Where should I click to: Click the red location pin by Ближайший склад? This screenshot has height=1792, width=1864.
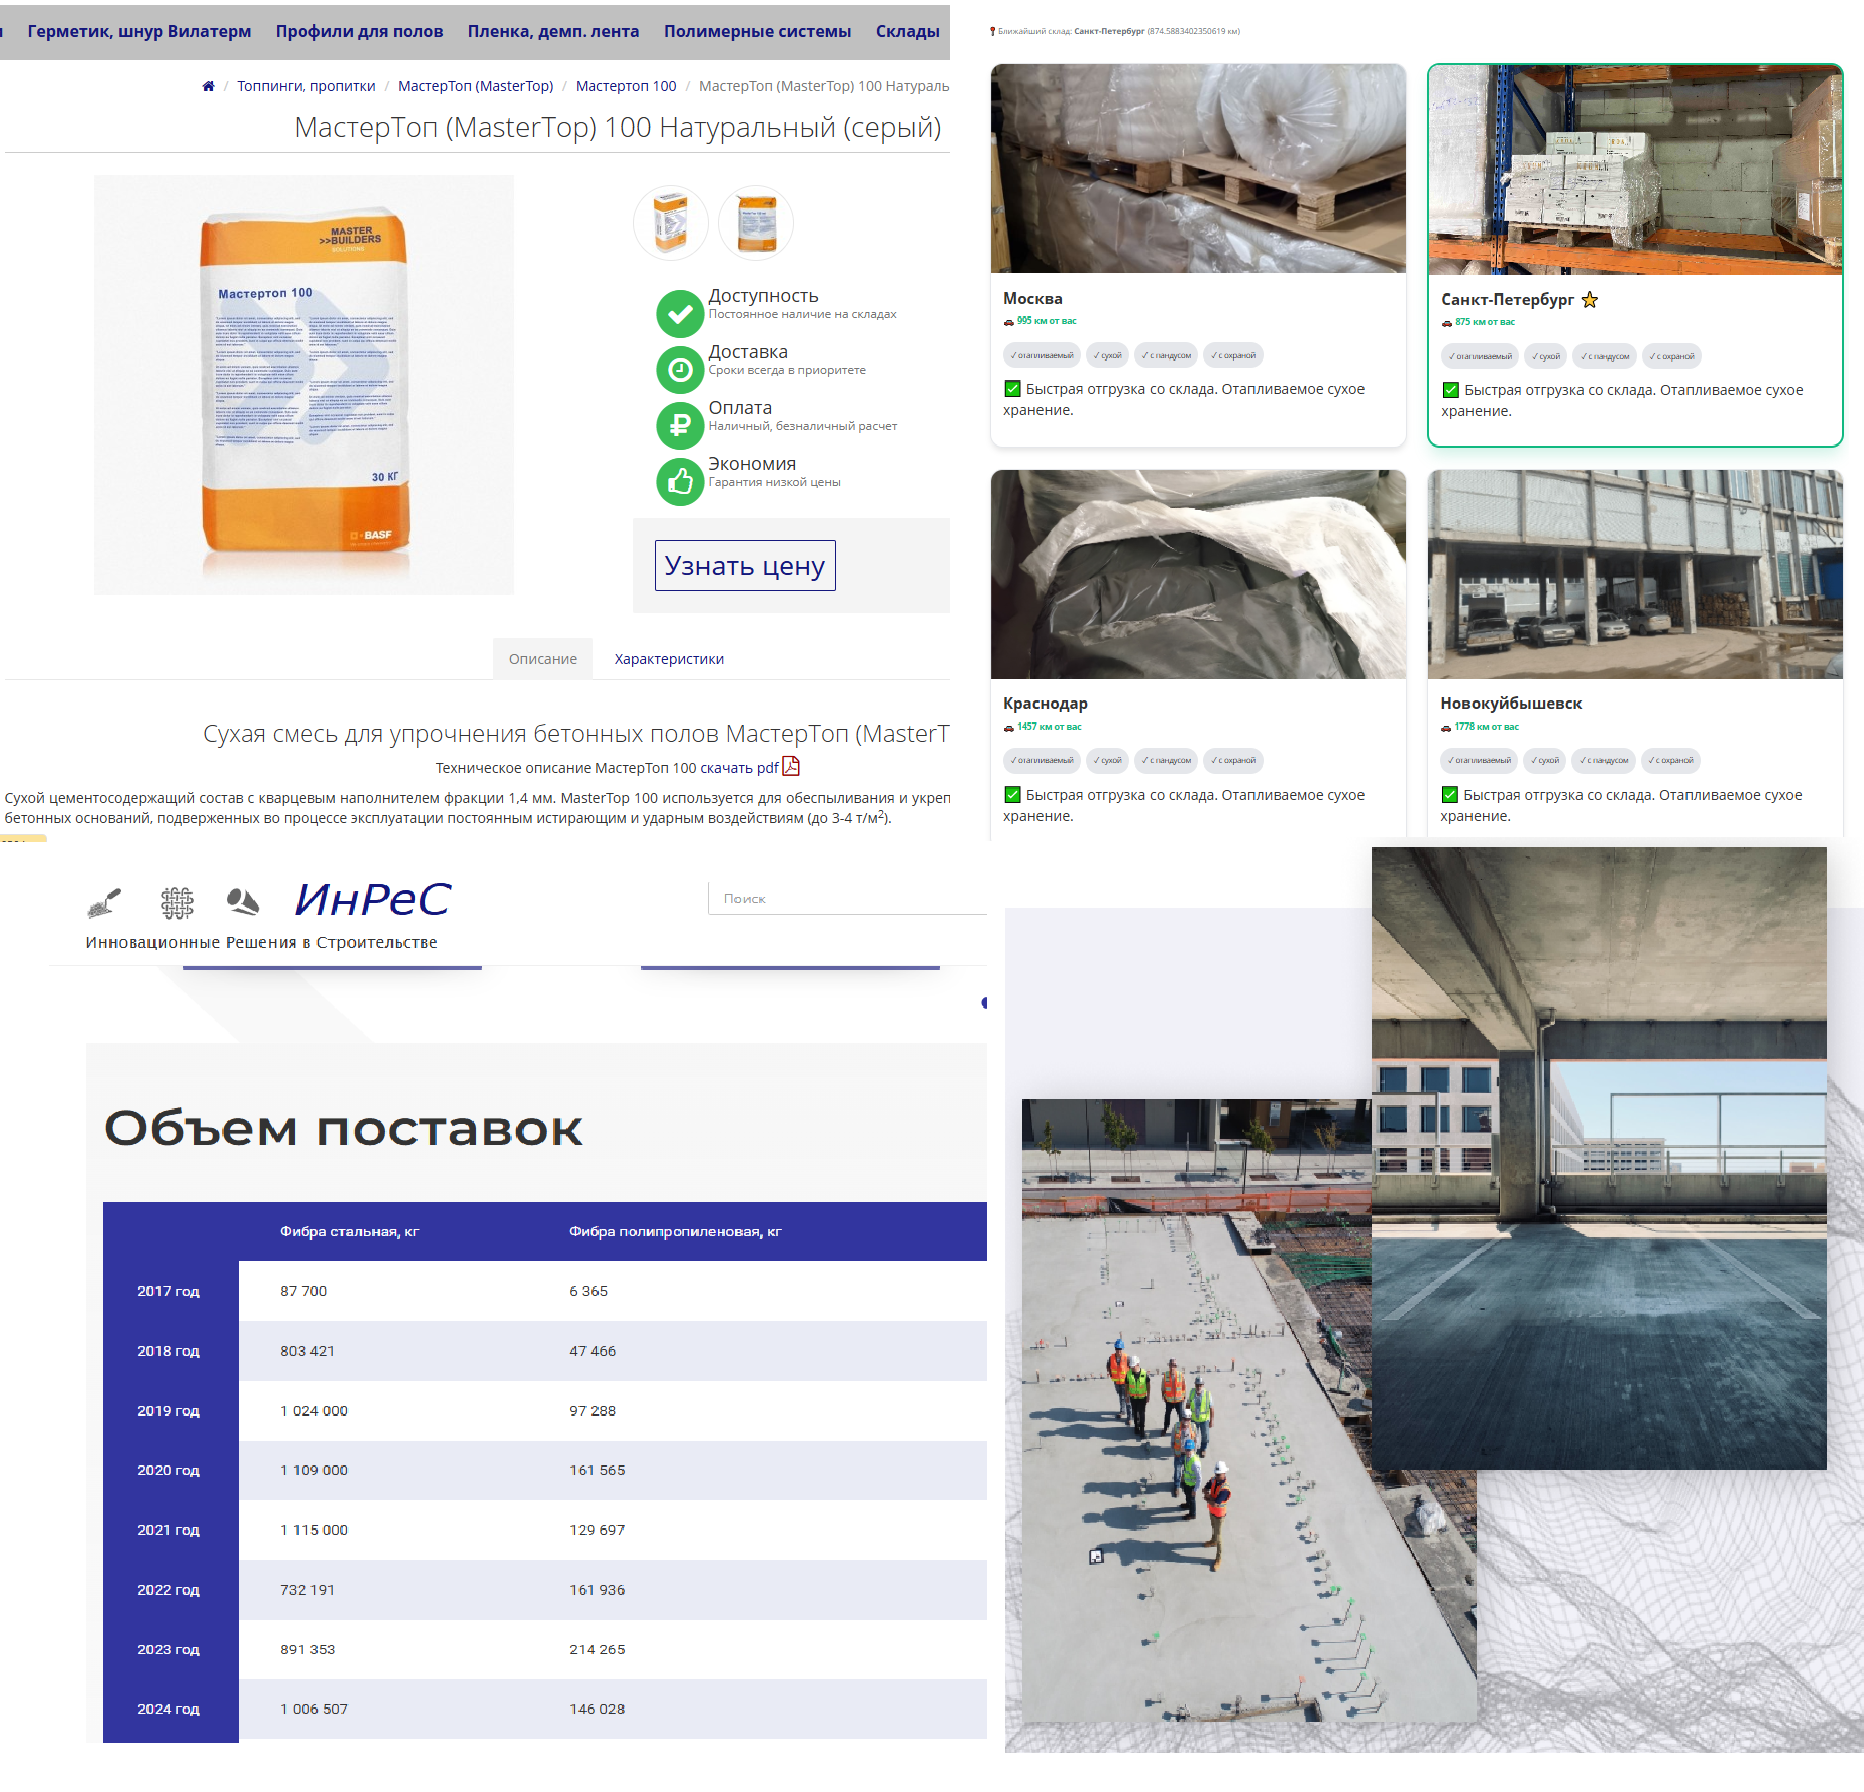tap(992, 31)
